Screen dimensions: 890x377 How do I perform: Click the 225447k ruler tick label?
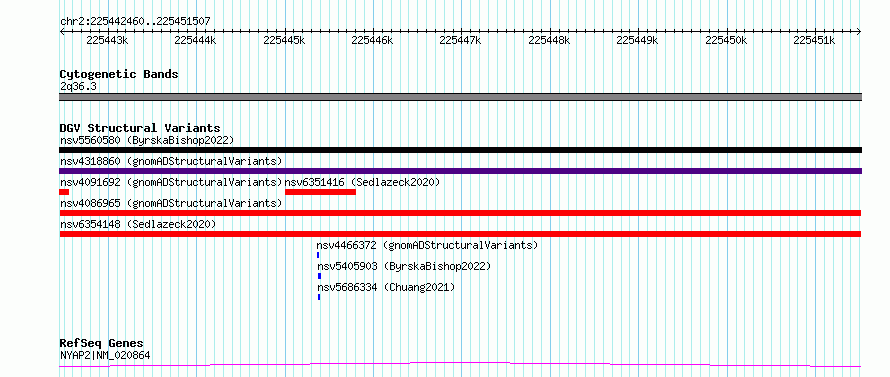[460, 40]
